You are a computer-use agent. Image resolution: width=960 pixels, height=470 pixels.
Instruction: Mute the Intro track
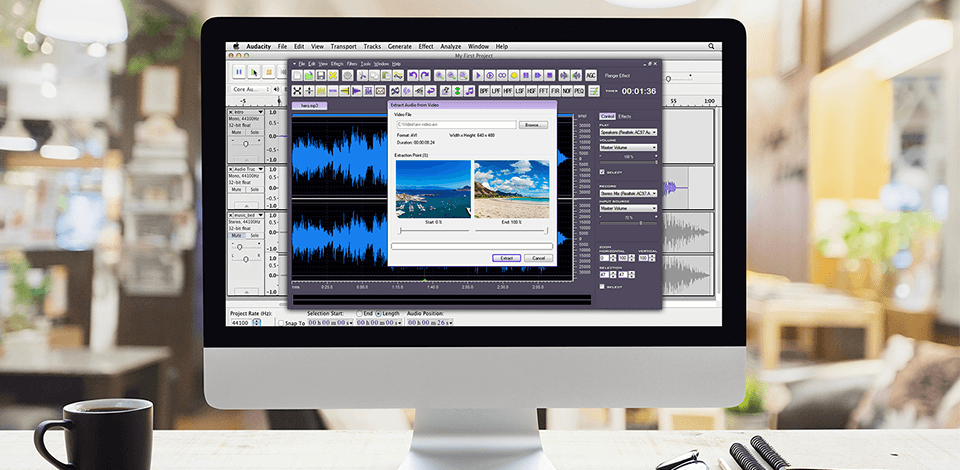(x=236, y=132)
